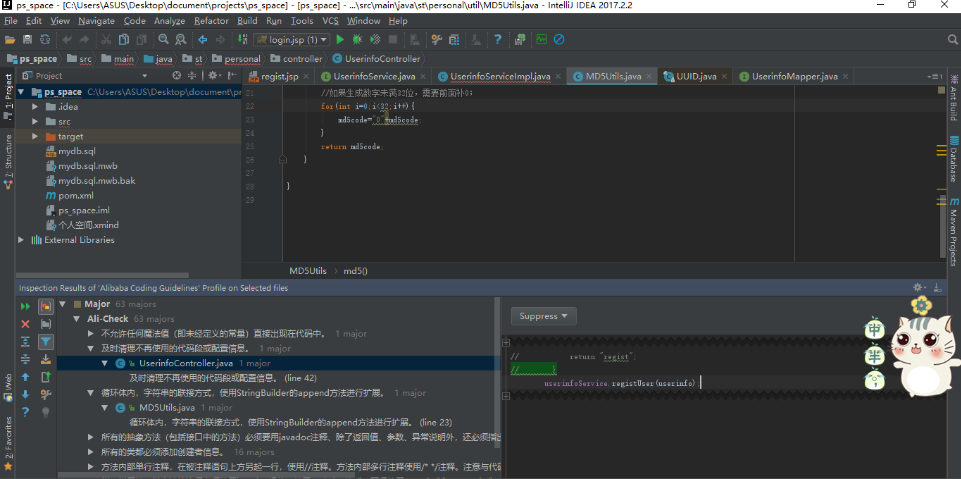Click the Make Project build icon
This screenshot has height=479, width=961.
tap(242, 39)
